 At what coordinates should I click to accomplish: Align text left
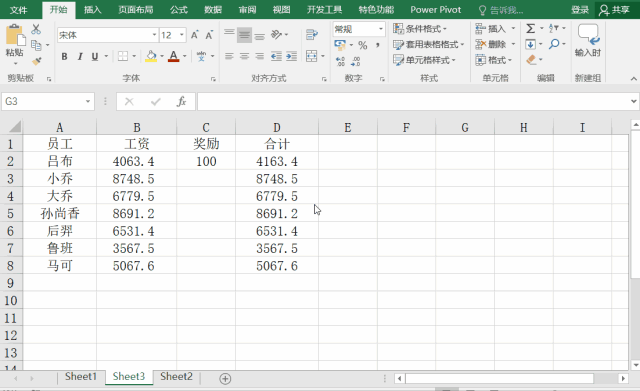tap(229, 56)
